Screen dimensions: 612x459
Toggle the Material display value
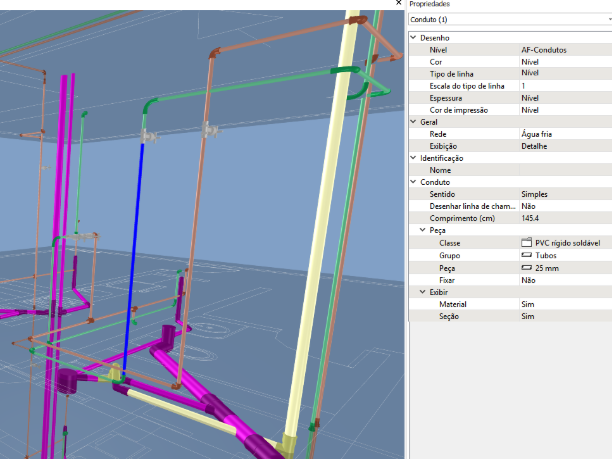pyautogui.click(x=527, y=304)
